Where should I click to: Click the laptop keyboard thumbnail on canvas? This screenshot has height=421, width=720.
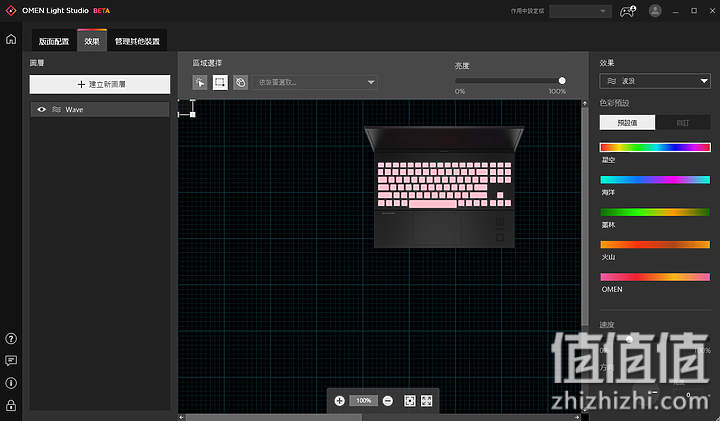pyautogui.click(x=444, y=187)
